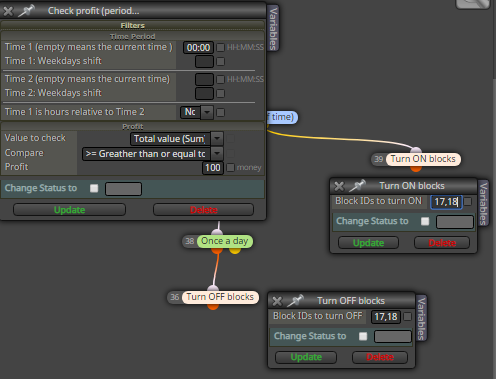Toggle checkbox next to Time 1 field
This screenshot has width=496, height=379.
(220, 48)
